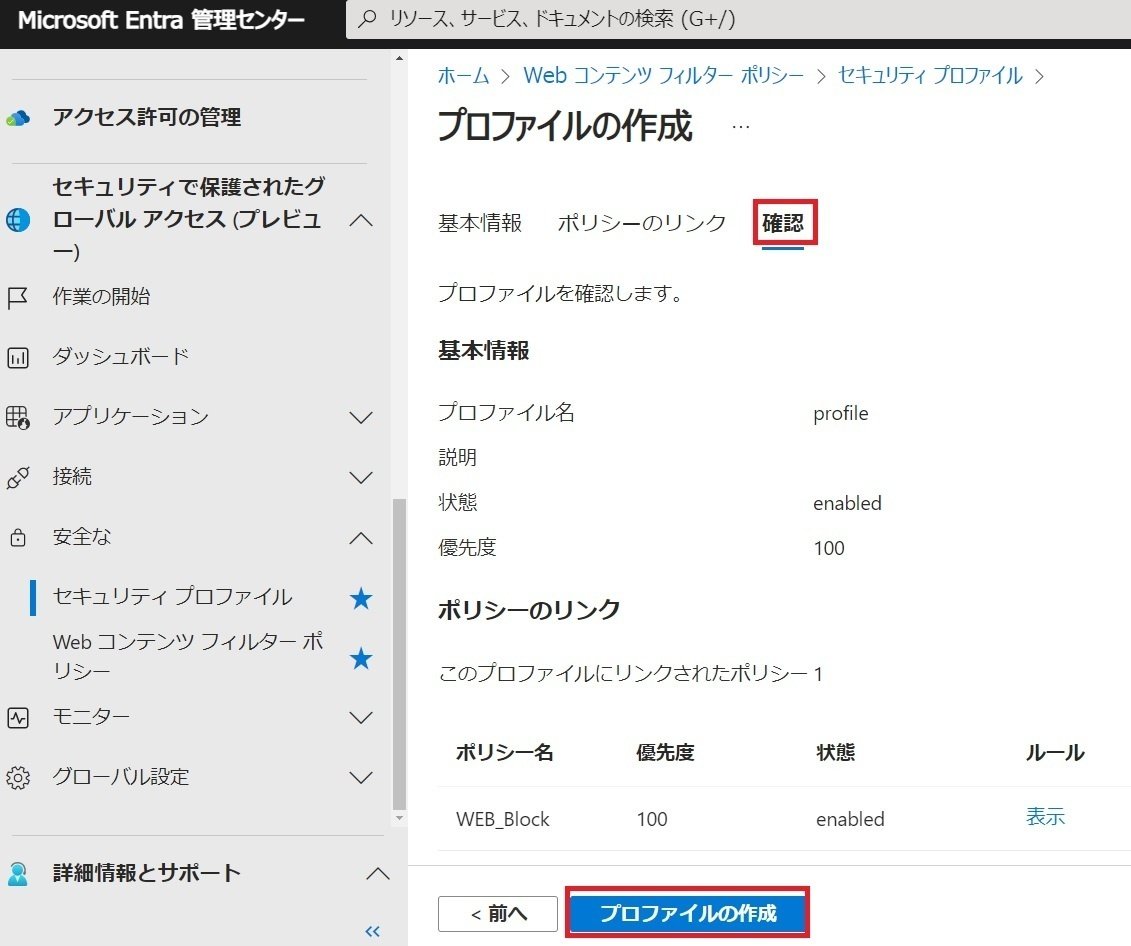The height and width of the screenshot is (946, 1131).
Task: Click the プロファイルの作成 button
Action: (x=688, y=913)
